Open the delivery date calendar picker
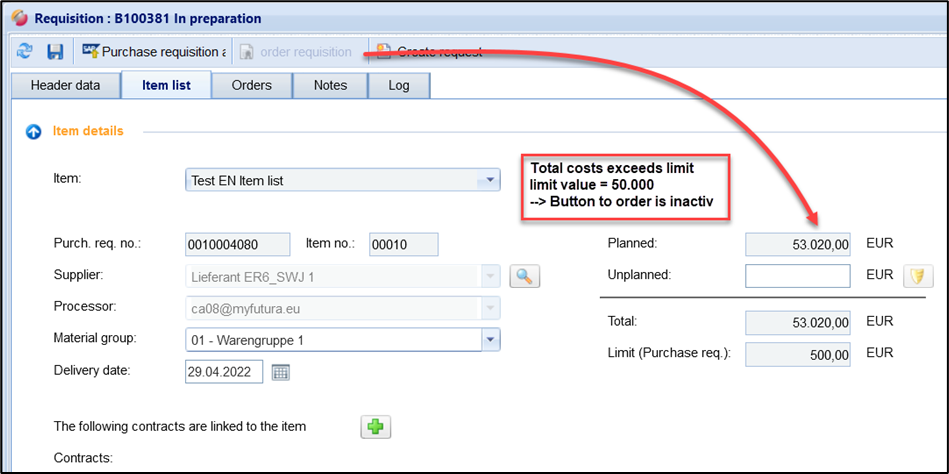 click(280, 372)
